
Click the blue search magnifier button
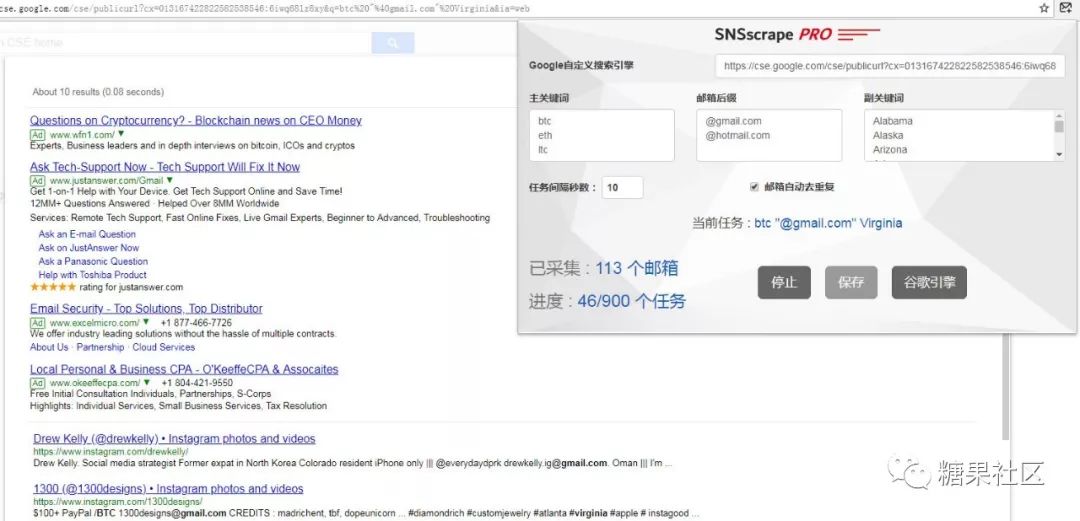click(393, 43)
